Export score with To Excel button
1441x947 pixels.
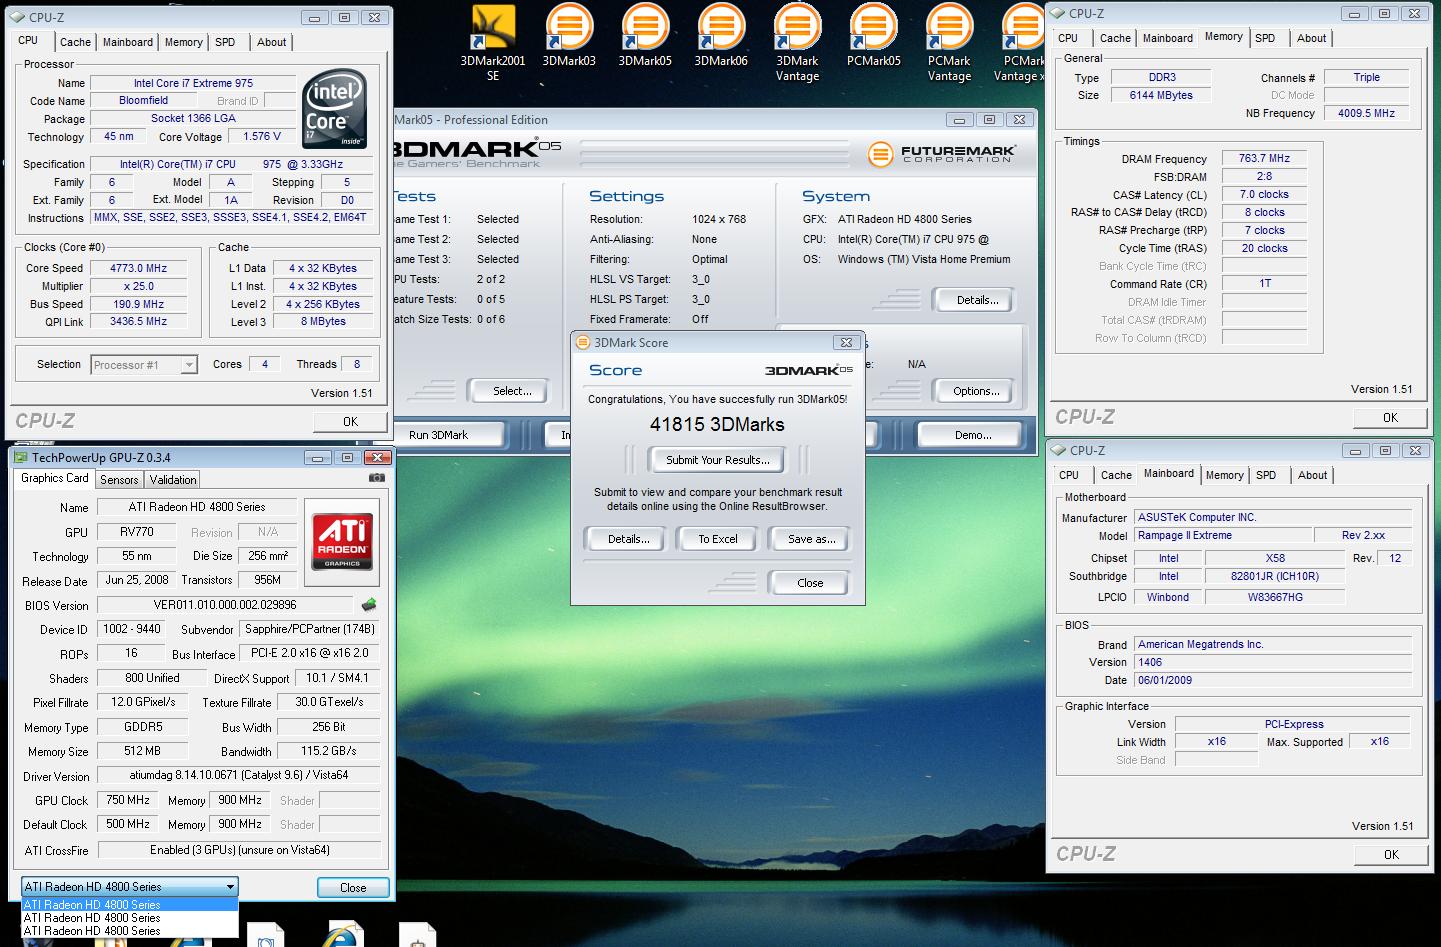[718, 539]
